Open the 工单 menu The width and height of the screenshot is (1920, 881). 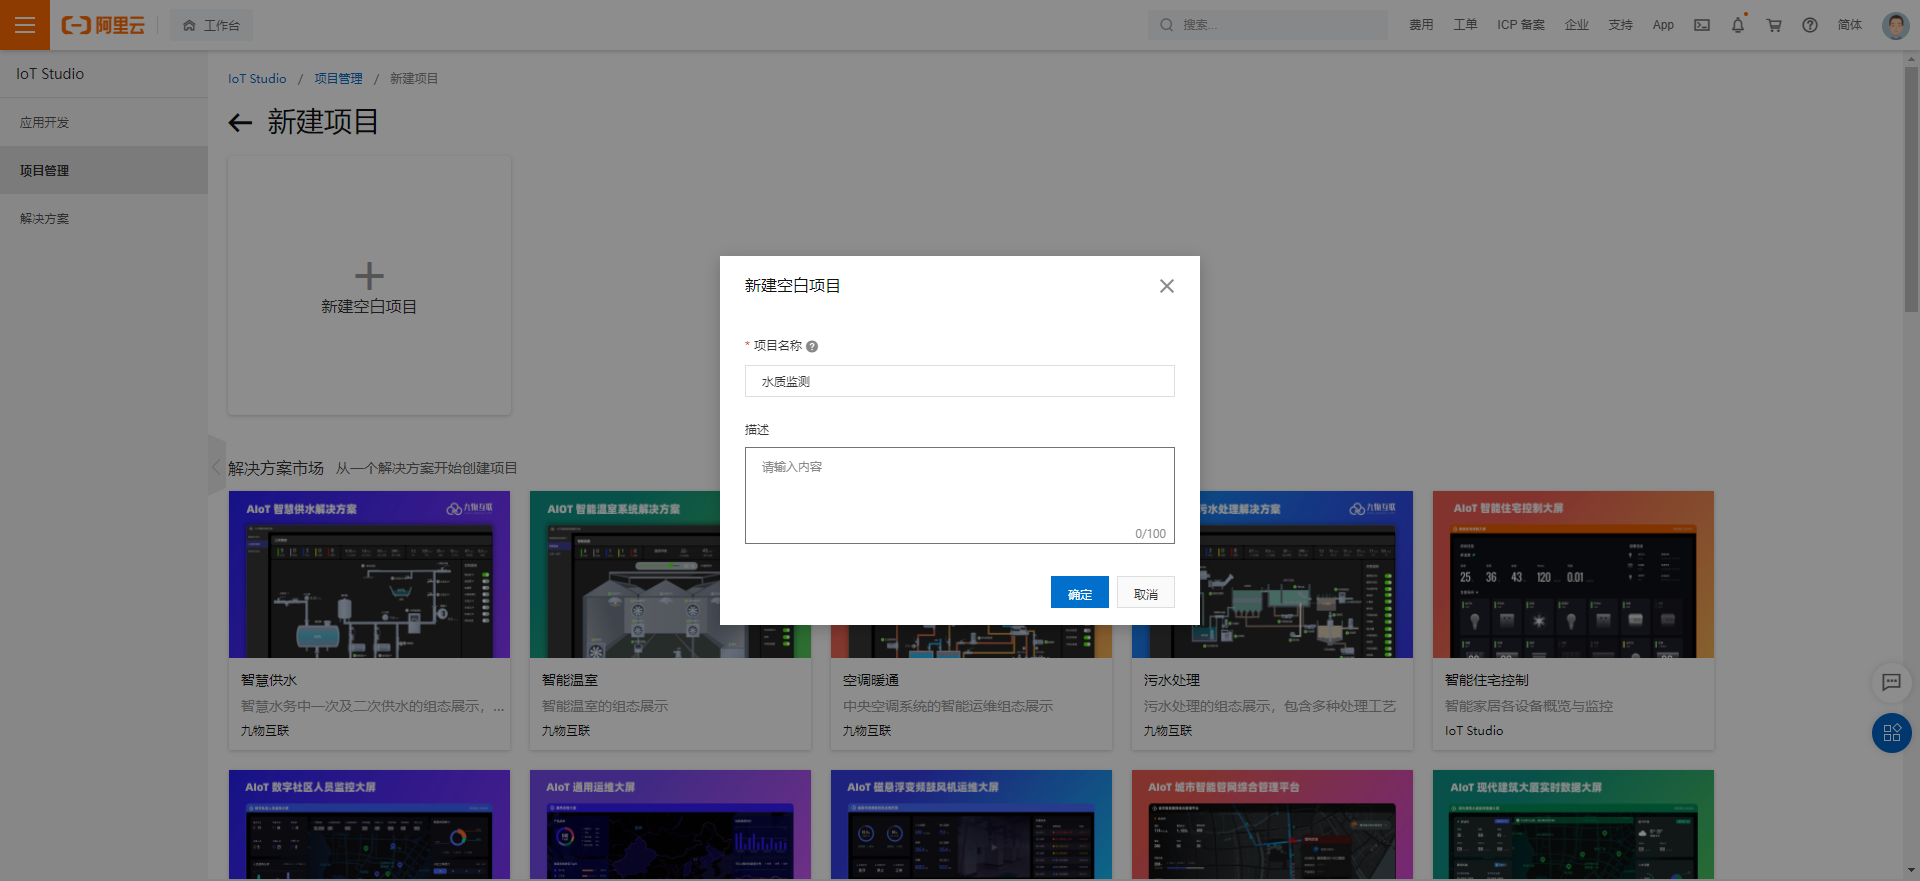[1465, 25]
